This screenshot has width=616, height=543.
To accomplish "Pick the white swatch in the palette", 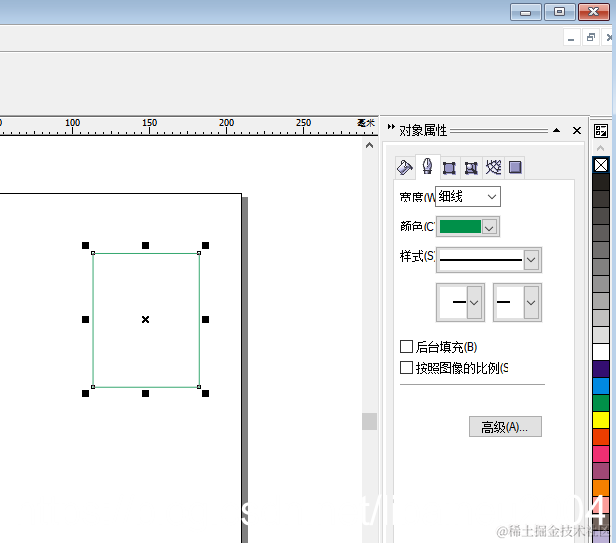I will tap(601, 352).
